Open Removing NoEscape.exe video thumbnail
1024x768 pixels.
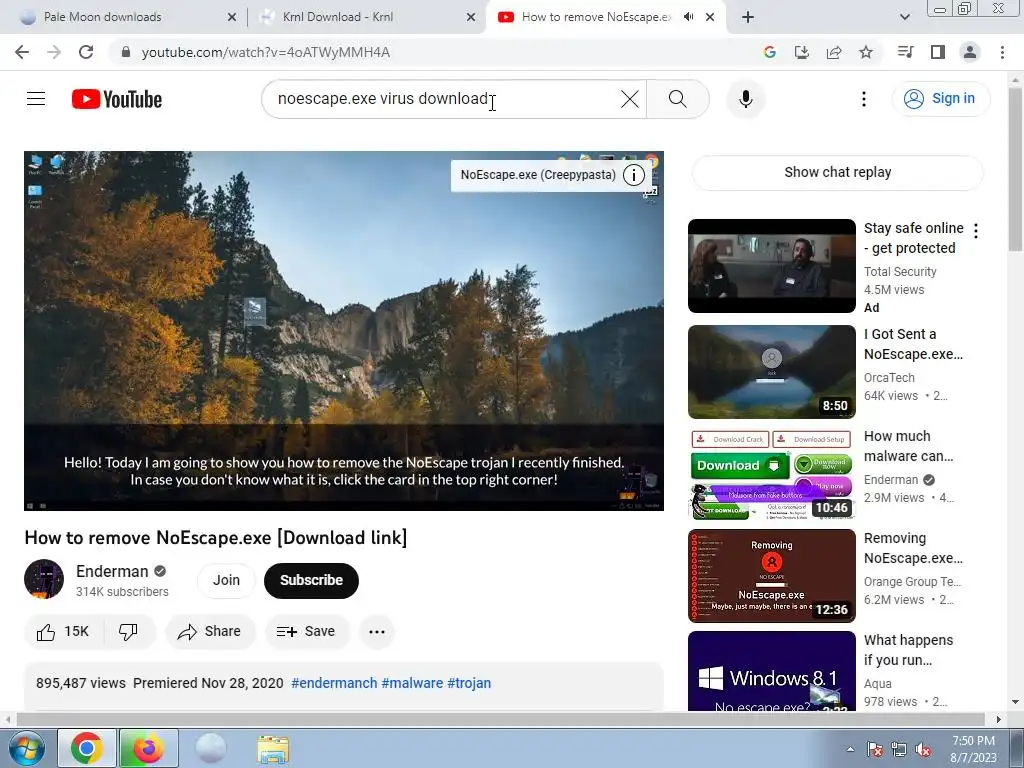tap(771, 576)
